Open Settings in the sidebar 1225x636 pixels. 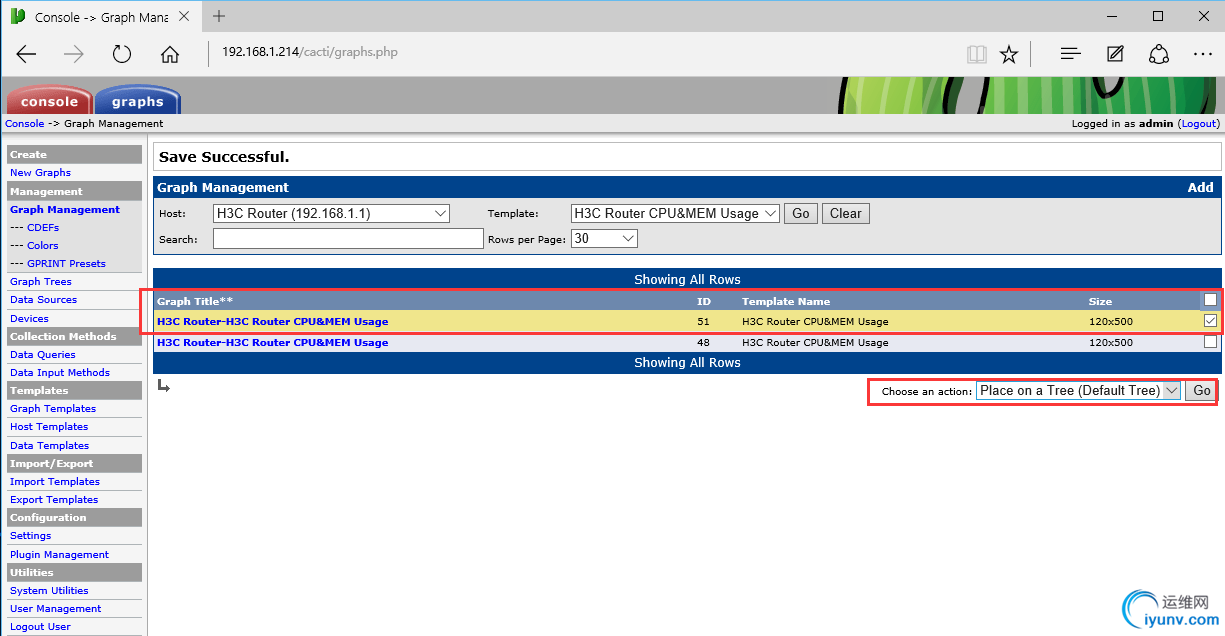click(x=30, y=536)
